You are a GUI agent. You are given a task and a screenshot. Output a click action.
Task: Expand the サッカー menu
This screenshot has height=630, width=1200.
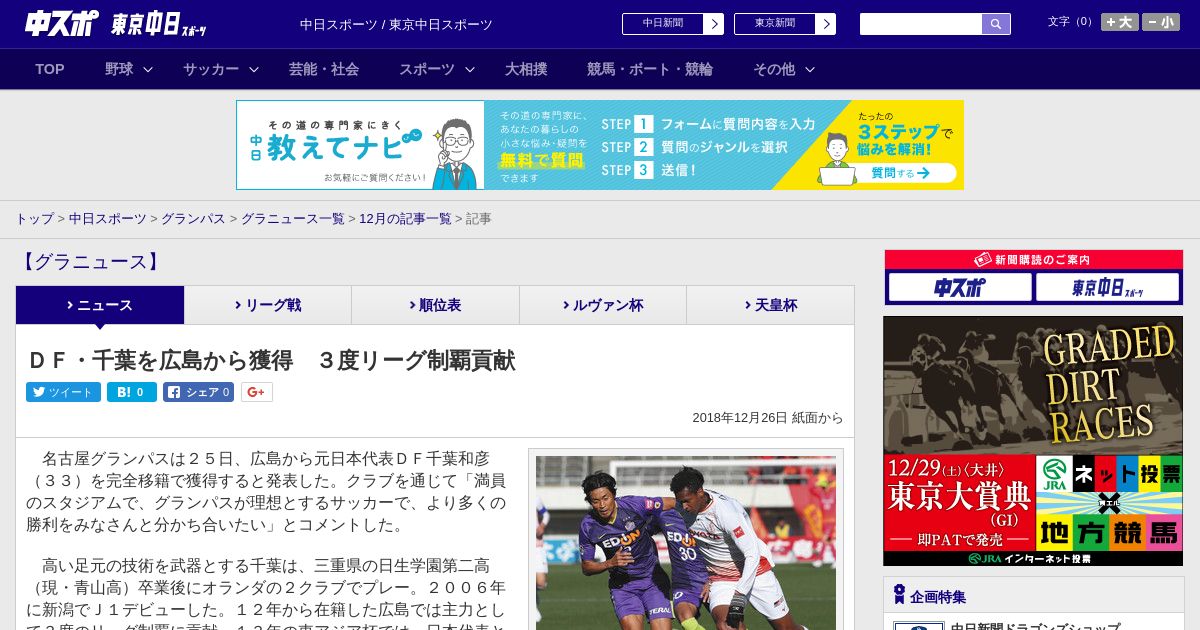pos(220,69)
